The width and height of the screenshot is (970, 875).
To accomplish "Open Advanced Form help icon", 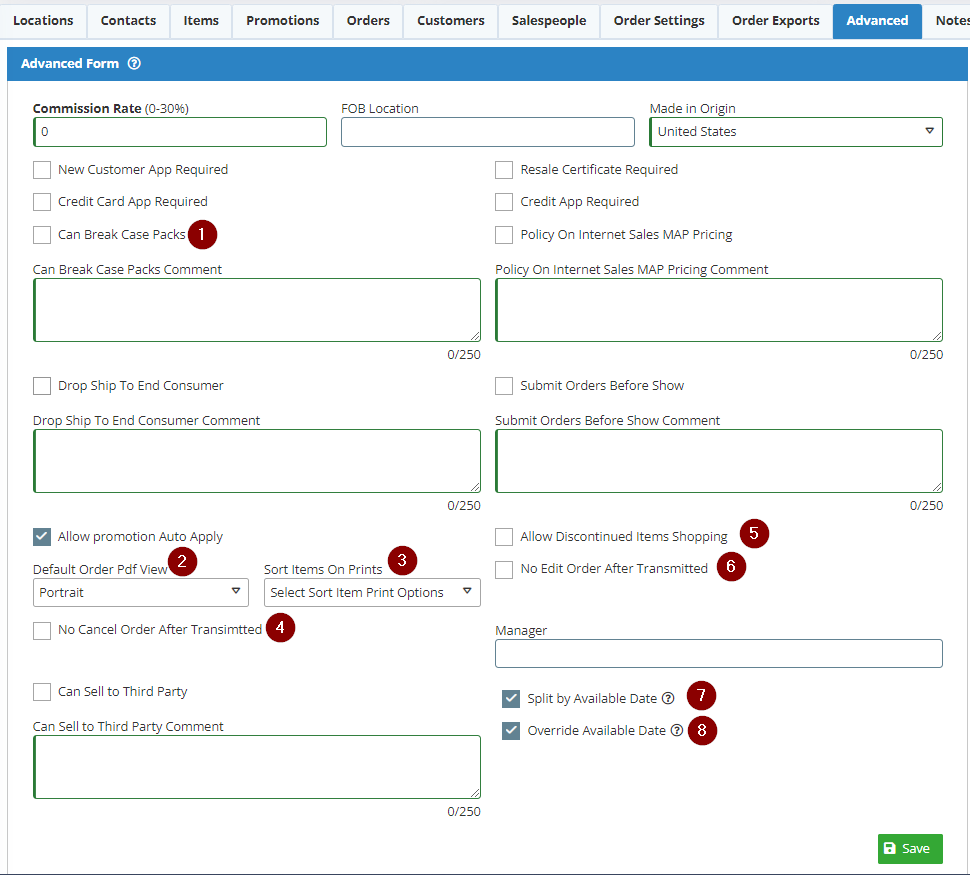I will coord(134,63).
